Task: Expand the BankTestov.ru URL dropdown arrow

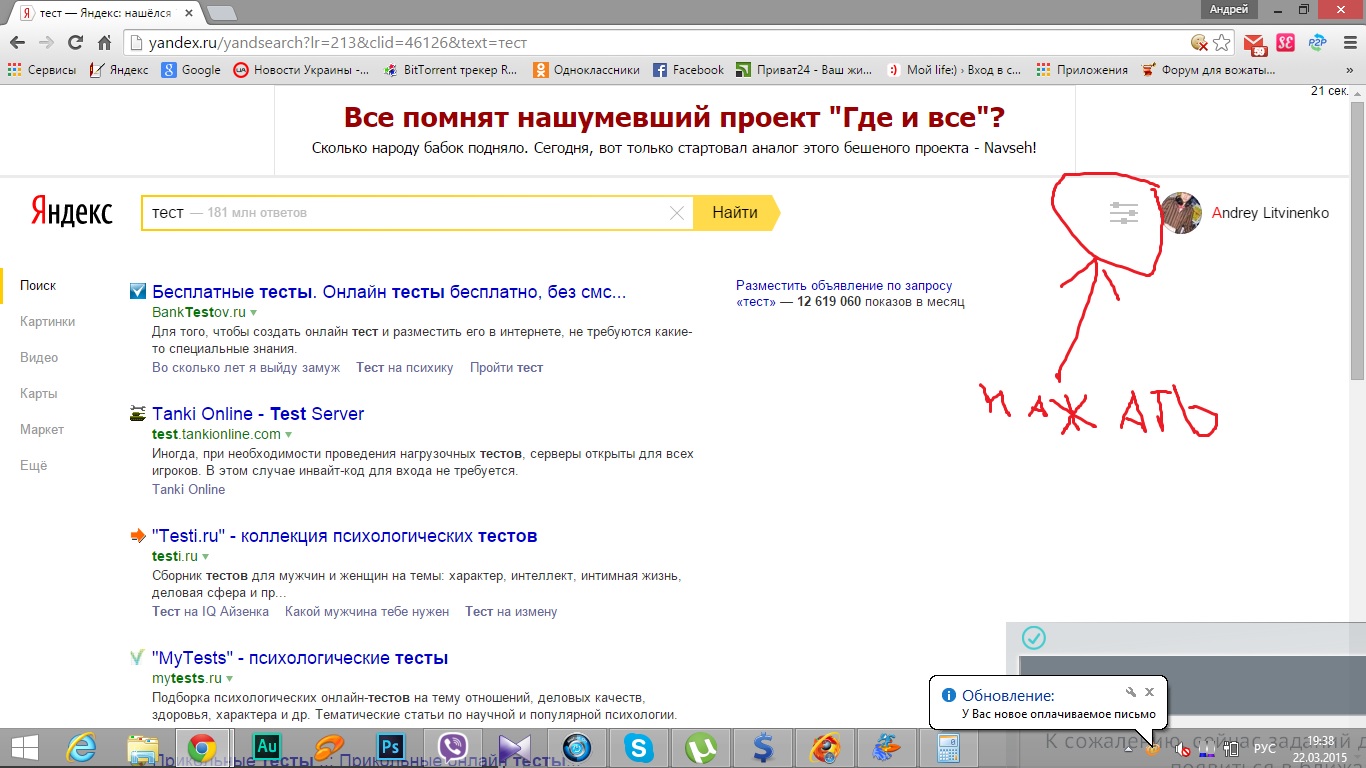Action: (254, 313)
